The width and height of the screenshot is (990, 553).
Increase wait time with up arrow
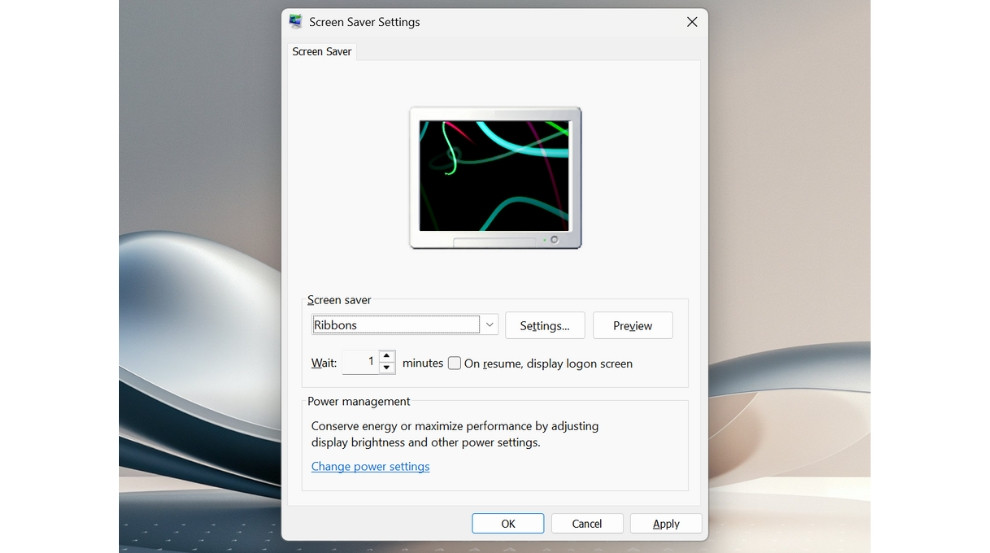[x=387, y=357]
